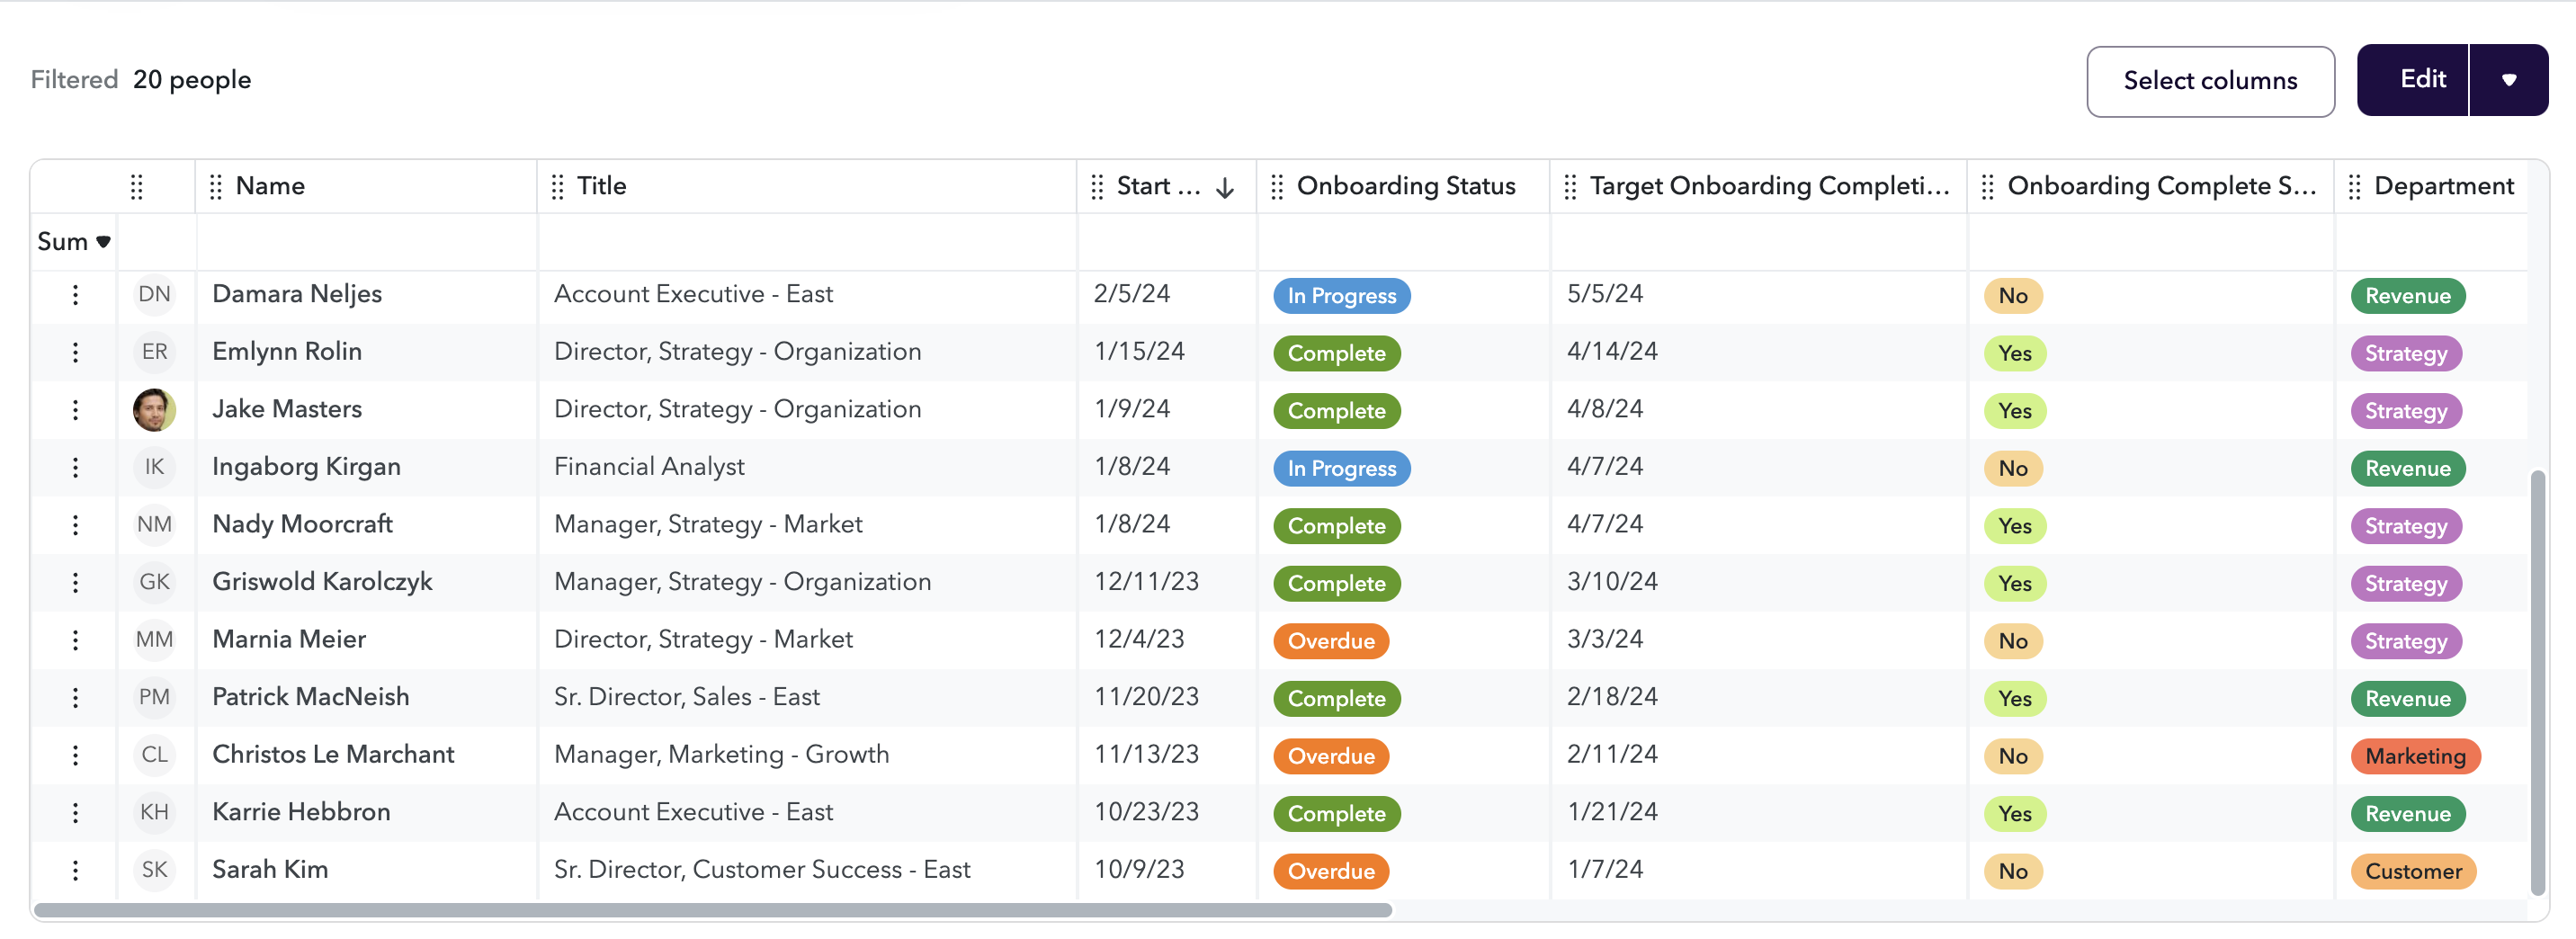The height and width of the screenshot is (939, 2576).
Task: Click the Overdue badge on Christos Le Marchant's row
Action: coord(1330,756)
